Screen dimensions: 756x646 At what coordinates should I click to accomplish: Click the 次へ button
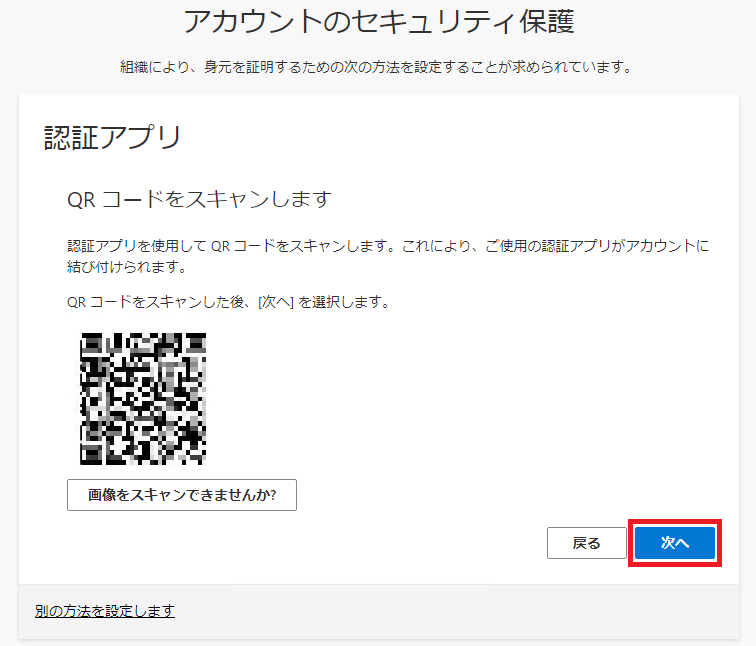tap(675, 543)
